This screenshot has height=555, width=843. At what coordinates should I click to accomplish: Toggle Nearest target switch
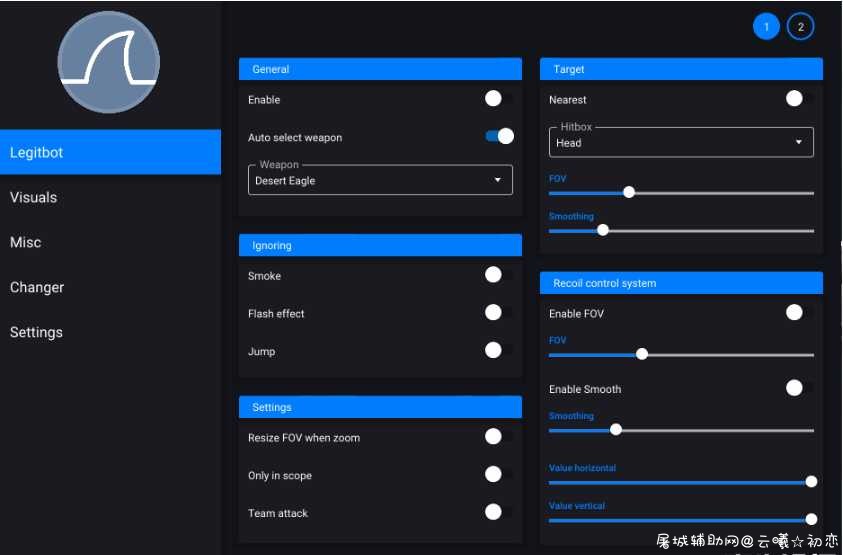point(799,98)
